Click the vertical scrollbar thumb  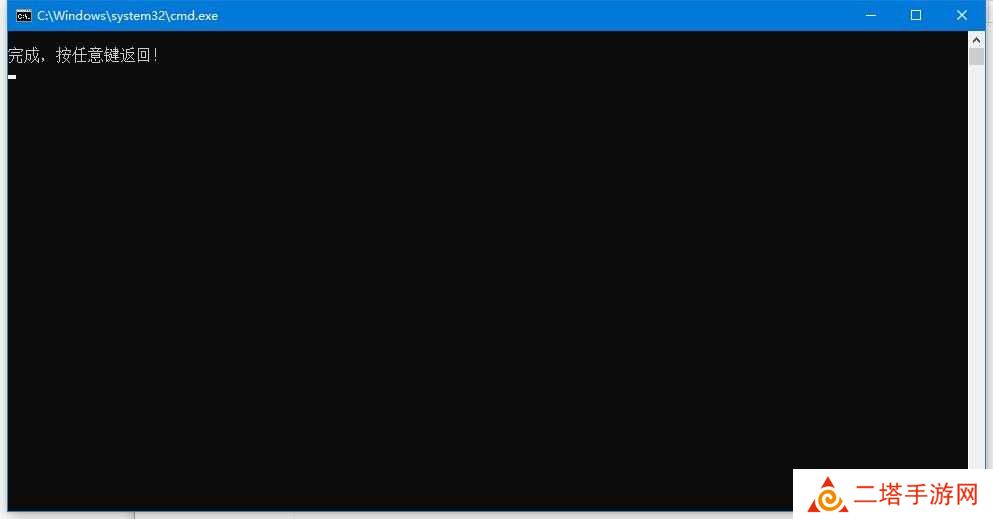pos(976,56)
